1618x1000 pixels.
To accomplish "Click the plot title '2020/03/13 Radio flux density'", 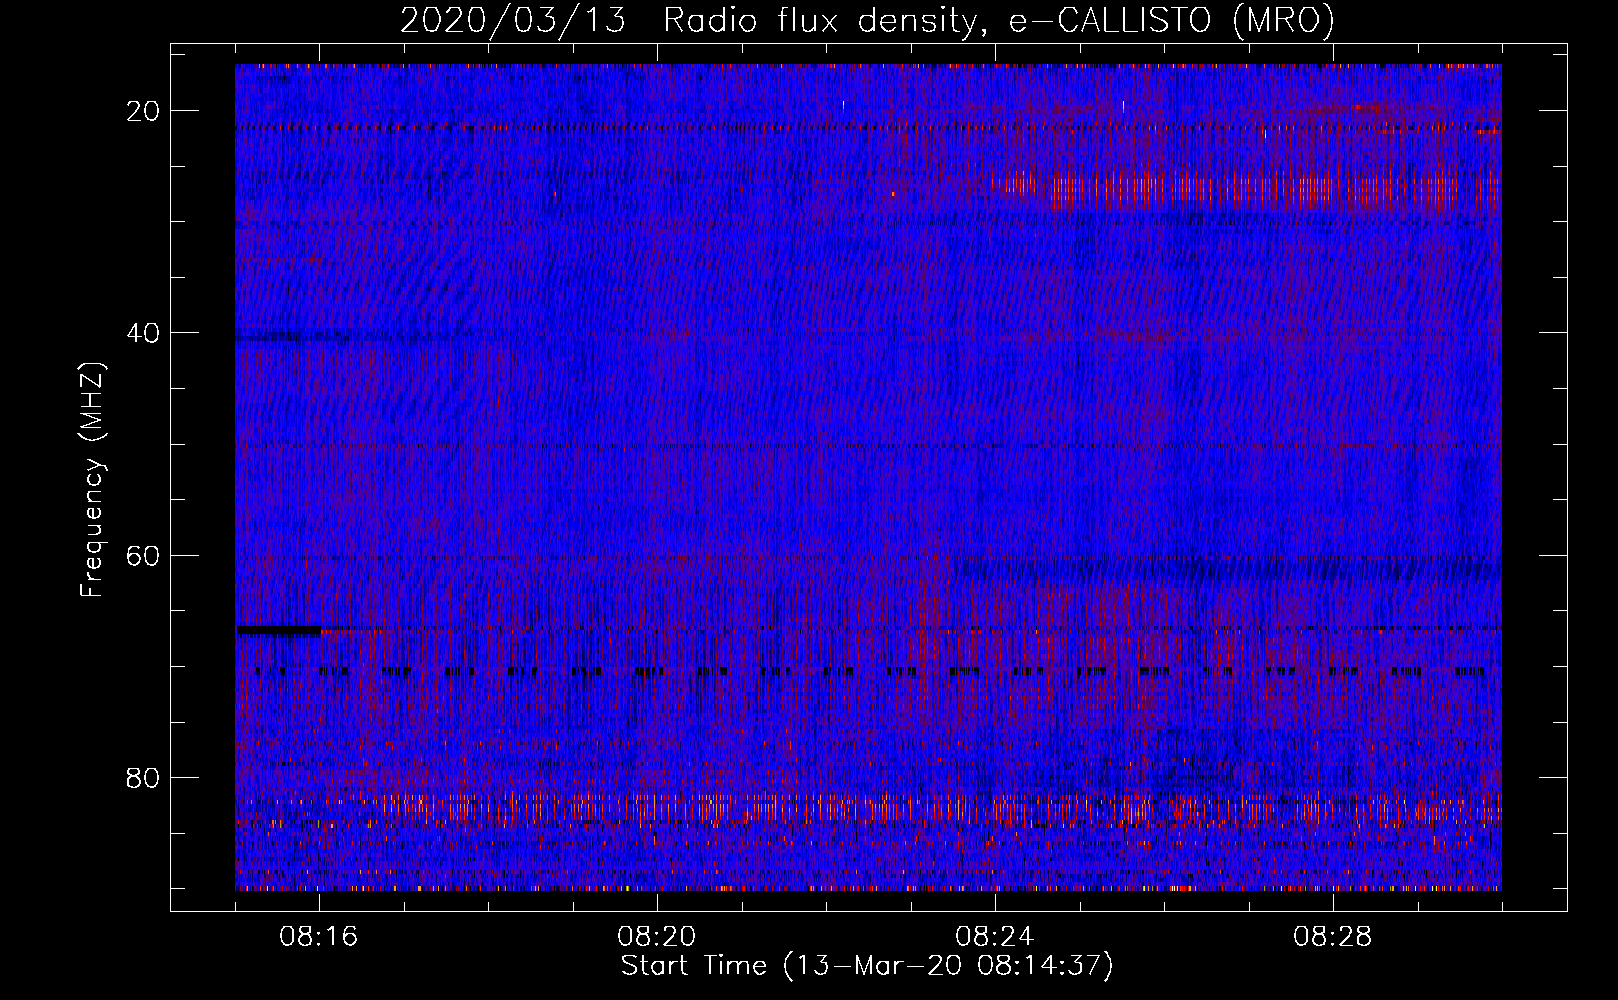I will pos(867,20).
